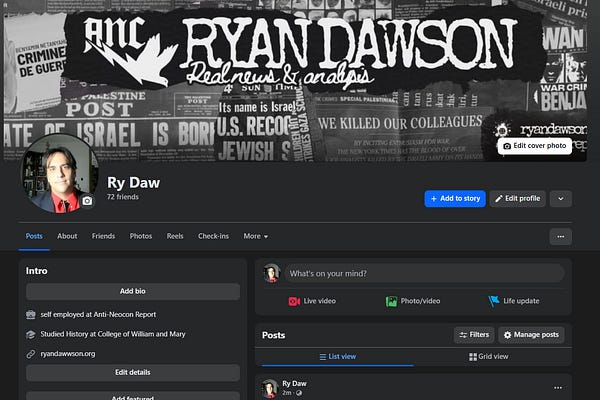The image size is (600, 400).
Task: Click the large profile picture
Action: [59, 173]
